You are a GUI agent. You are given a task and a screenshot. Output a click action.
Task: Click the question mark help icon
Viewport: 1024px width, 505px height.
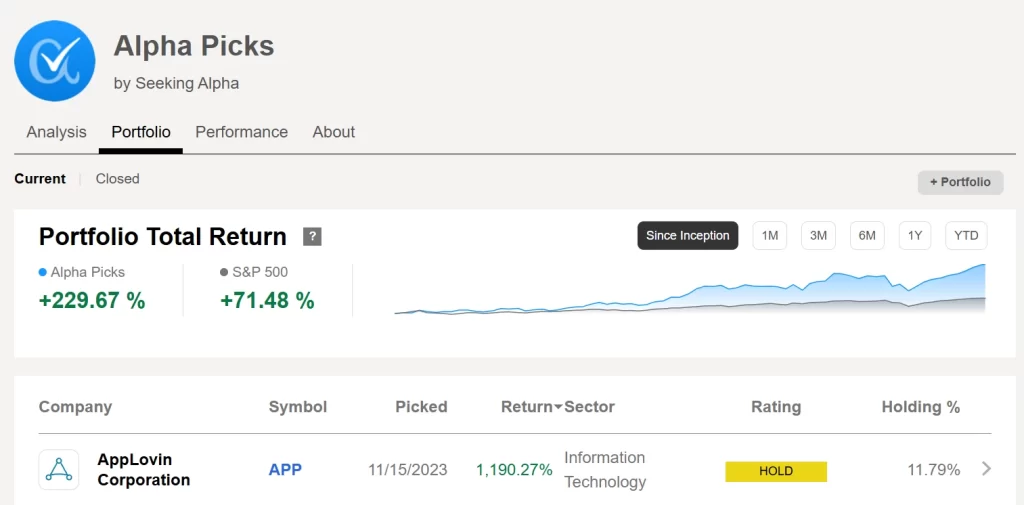313,237
